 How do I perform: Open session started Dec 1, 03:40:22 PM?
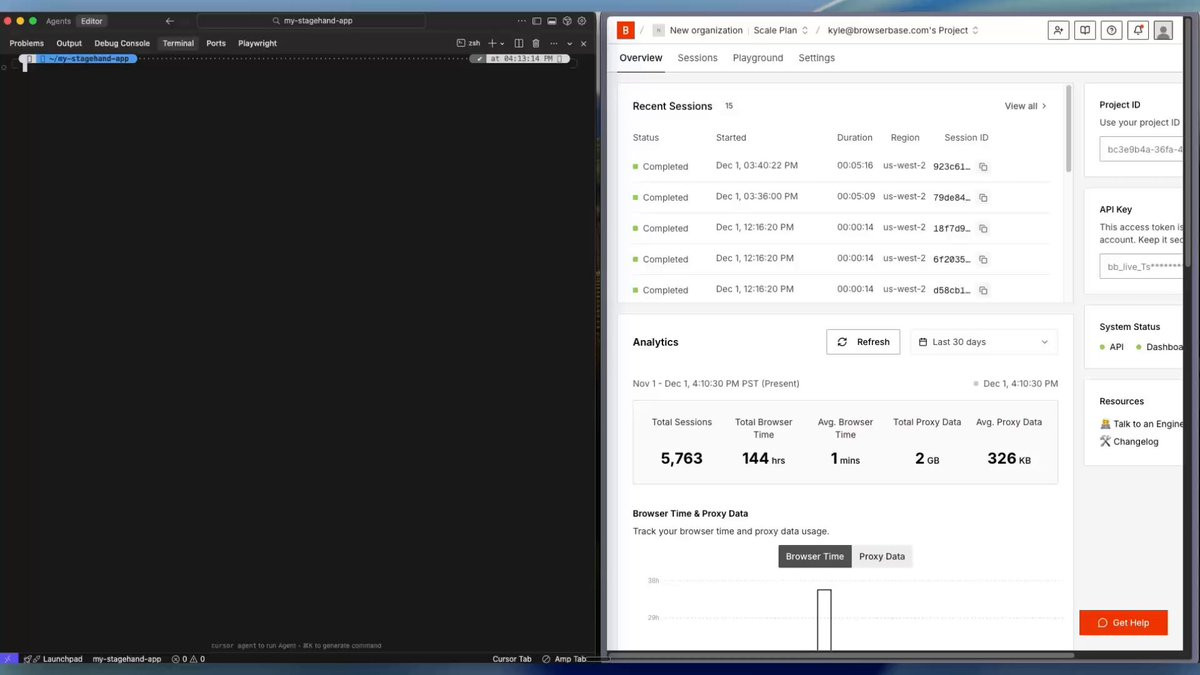point(842,166)
